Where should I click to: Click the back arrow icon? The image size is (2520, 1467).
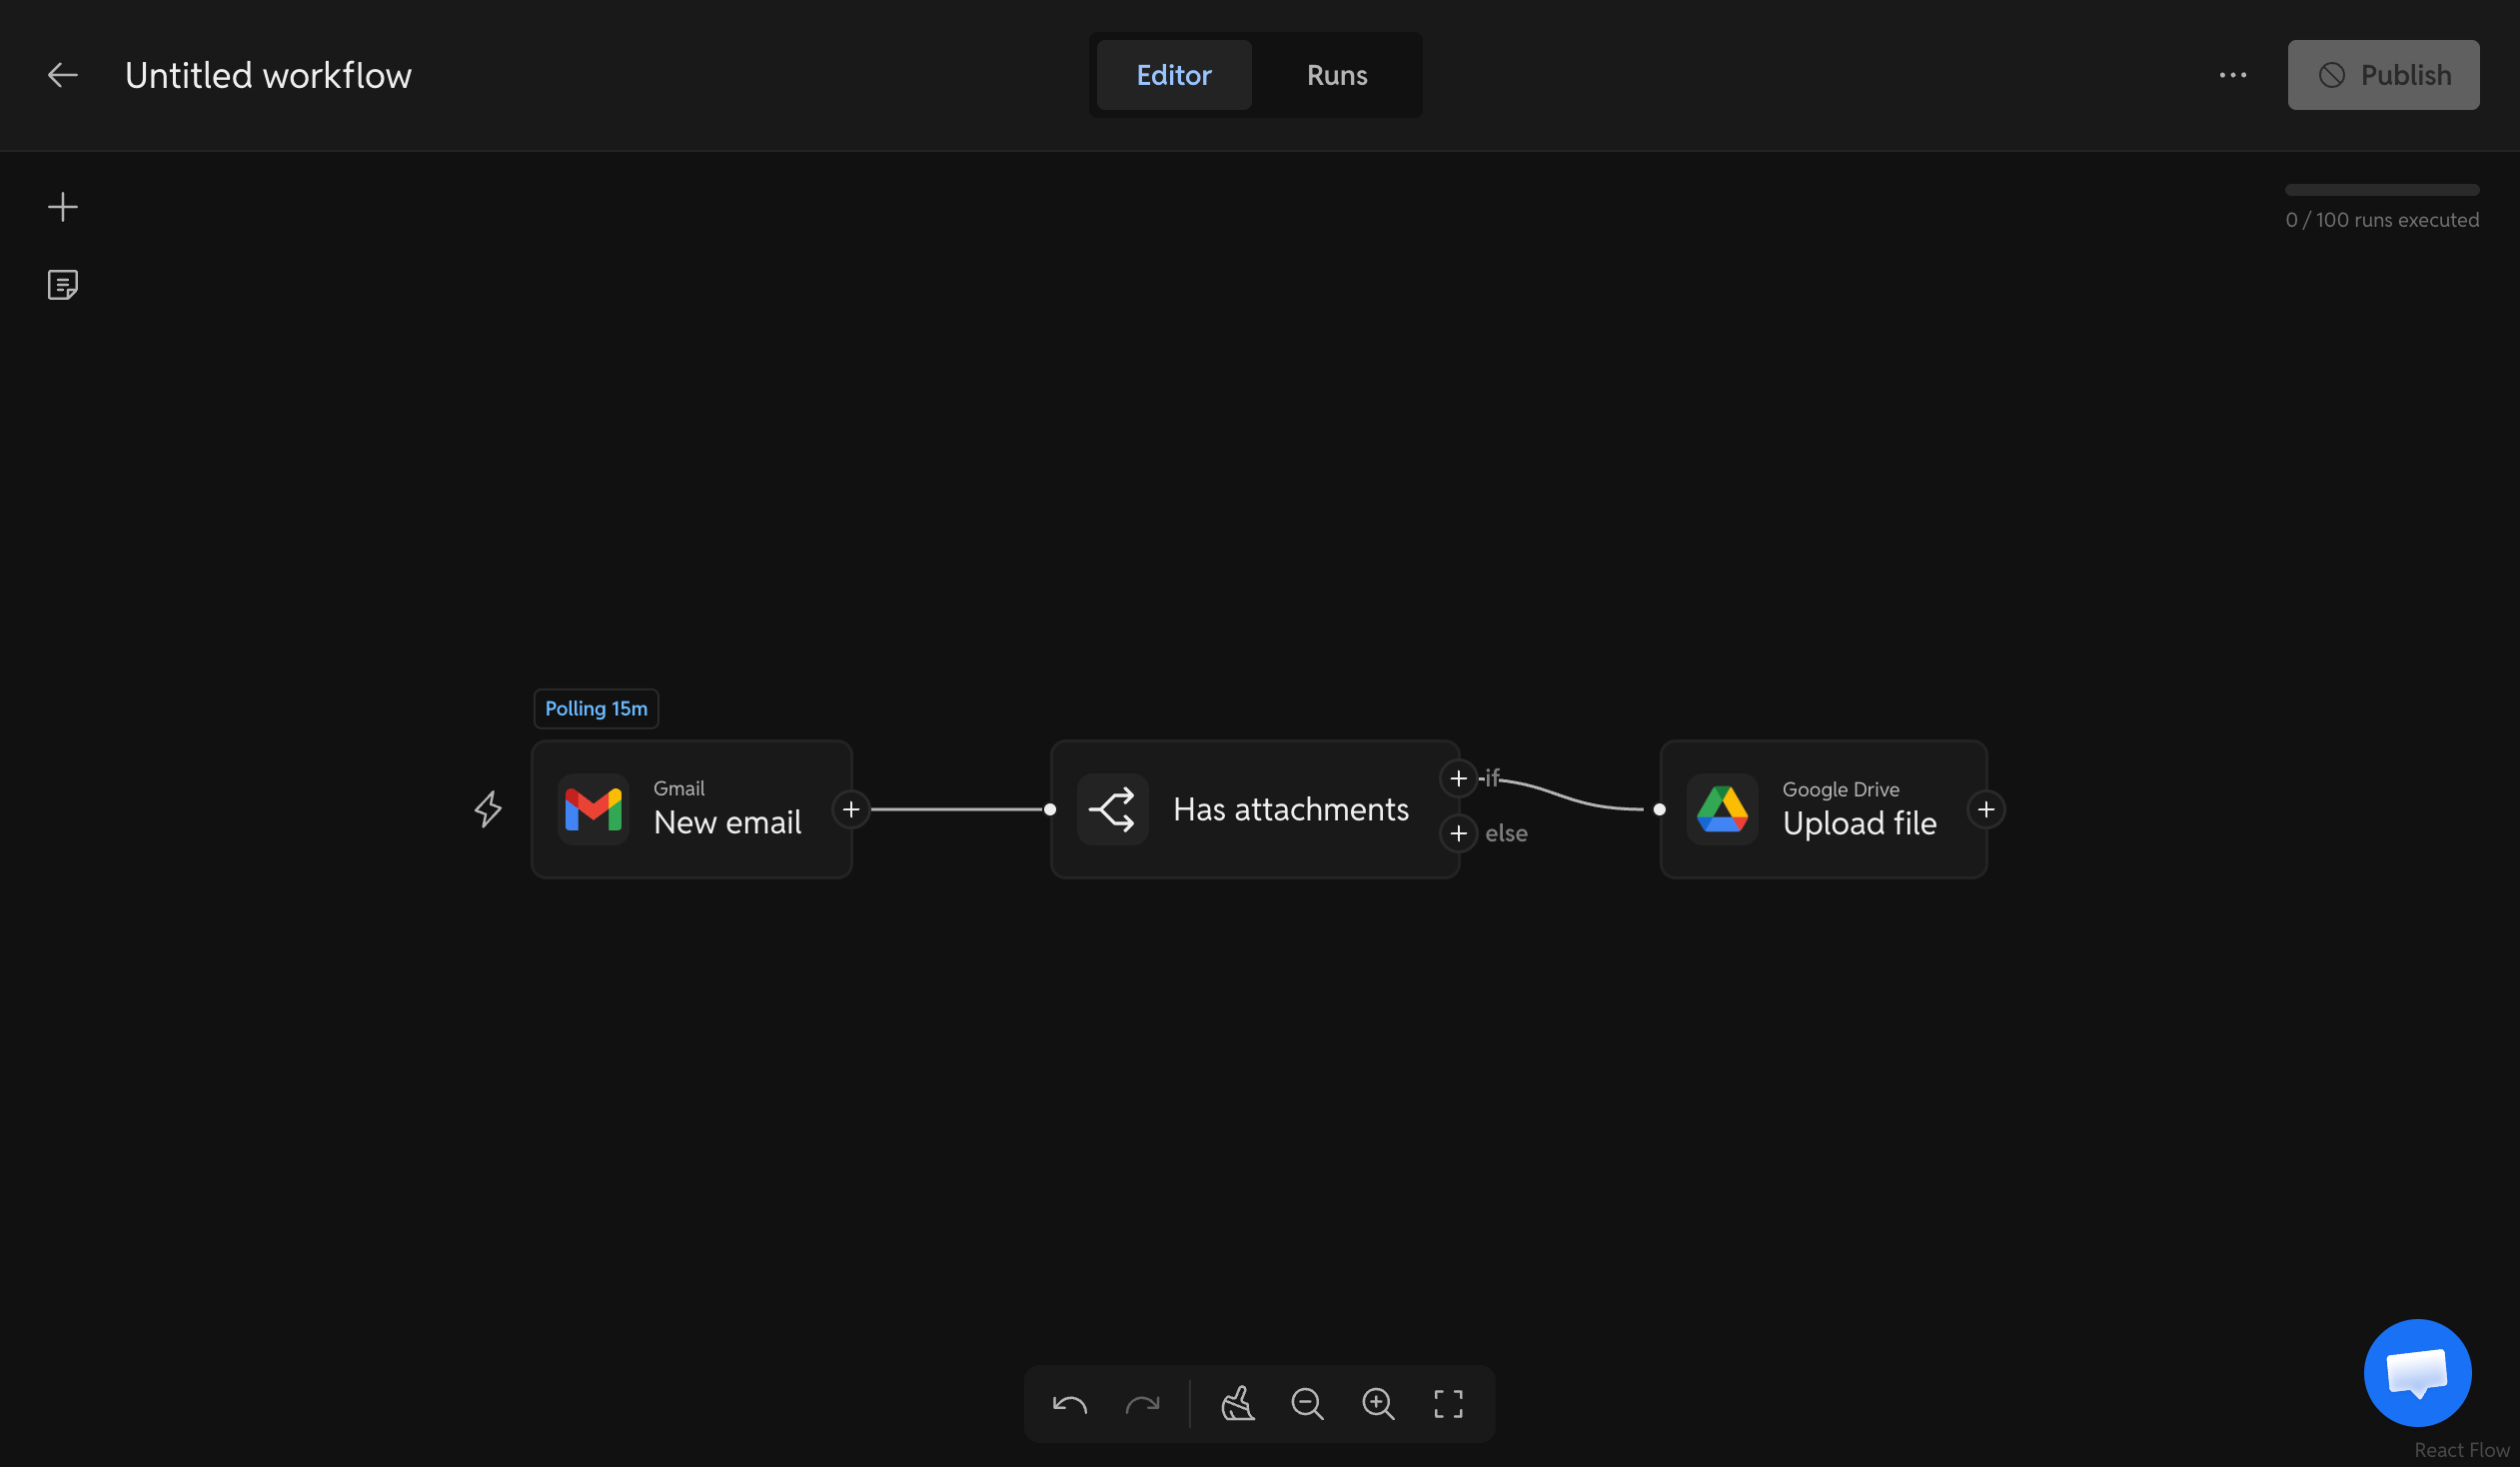[x=62, y=75]
